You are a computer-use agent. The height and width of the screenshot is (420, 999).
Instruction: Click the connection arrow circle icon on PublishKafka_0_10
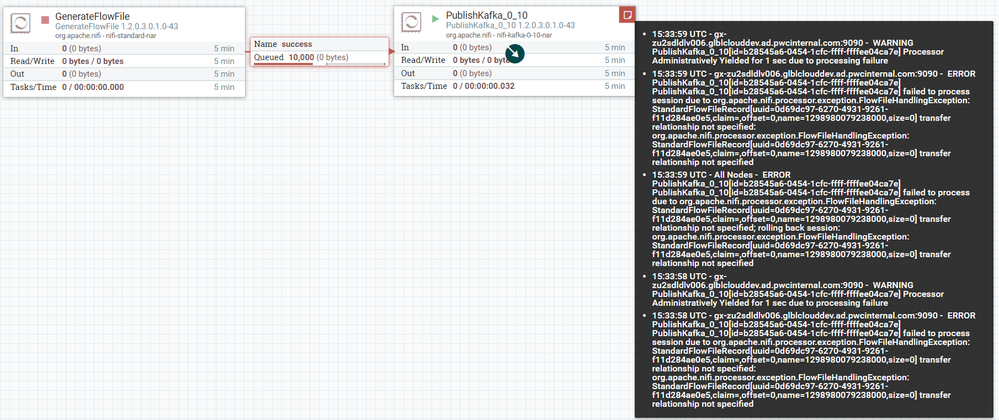514,54
